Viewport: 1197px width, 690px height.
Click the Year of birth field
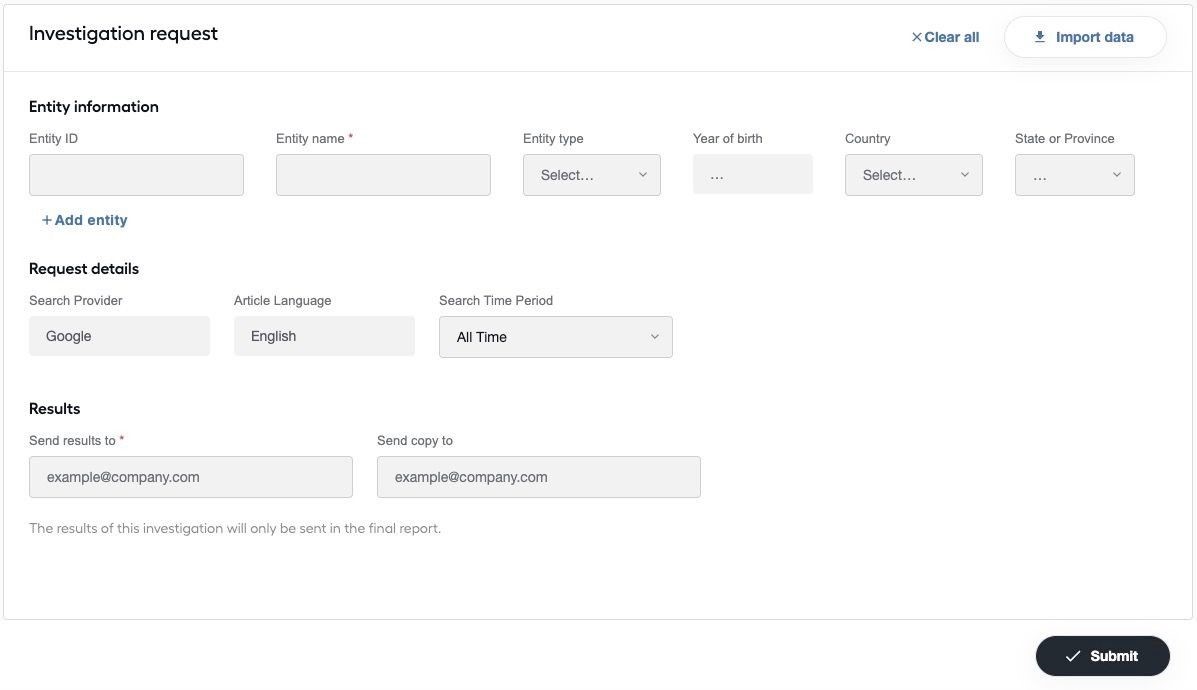coord(753,175)
